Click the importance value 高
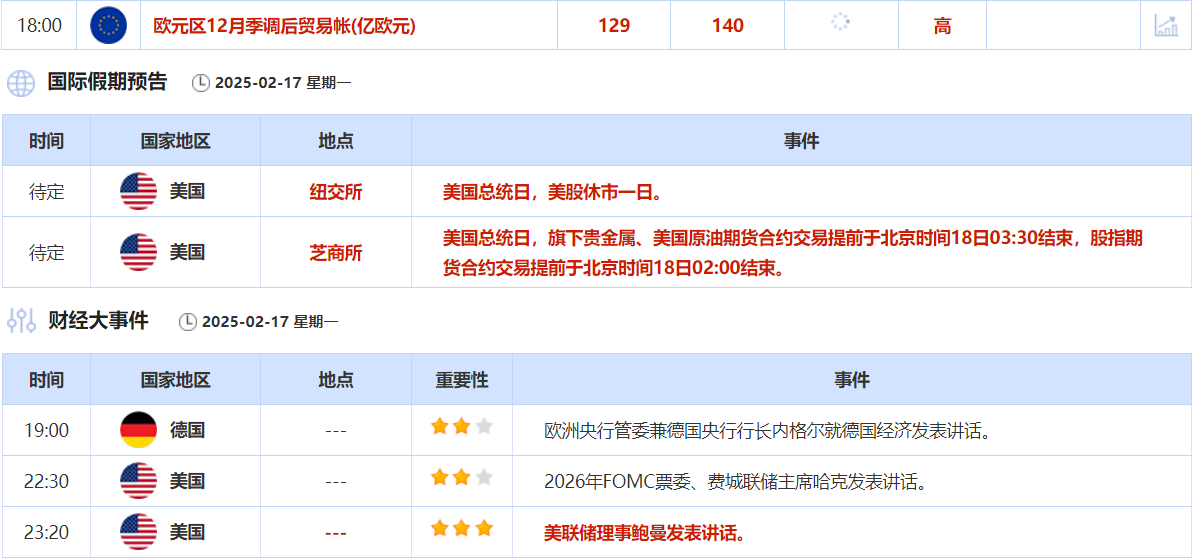Image resolution: width=1194 pixels, height=558 pixels. pyautogui.click(x=942, y=26)
